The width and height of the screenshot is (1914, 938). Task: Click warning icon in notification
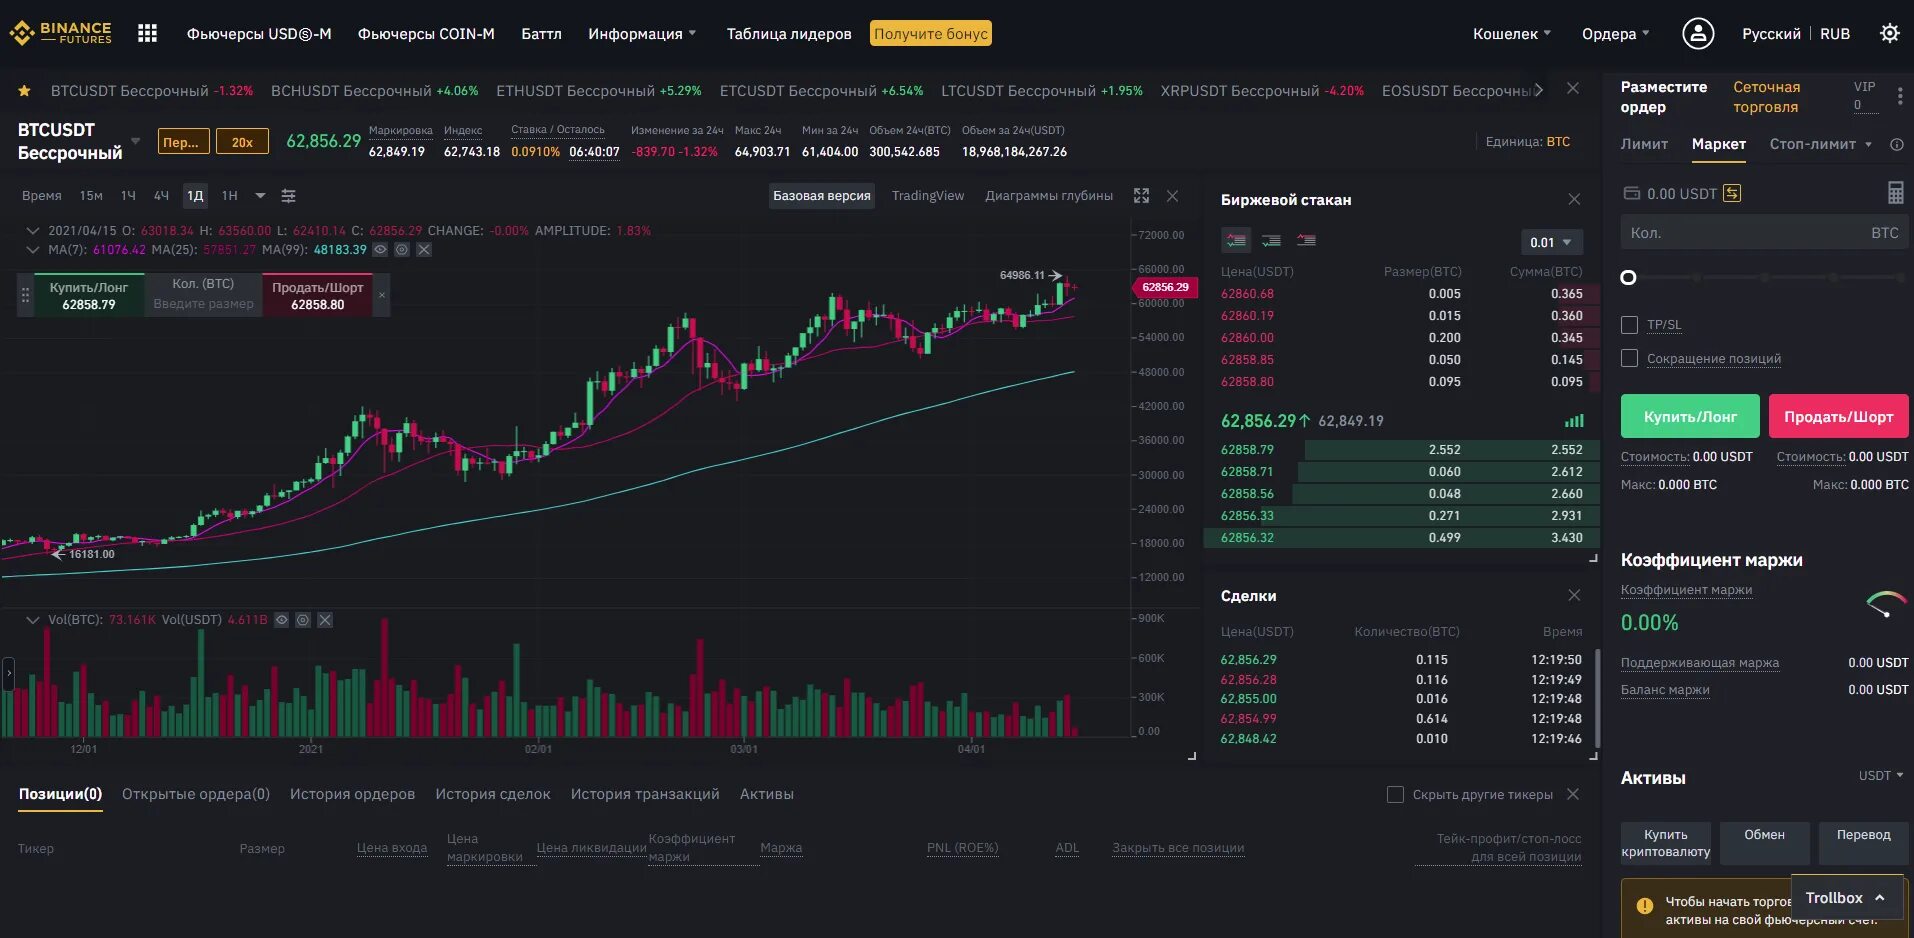[1644, 906]
